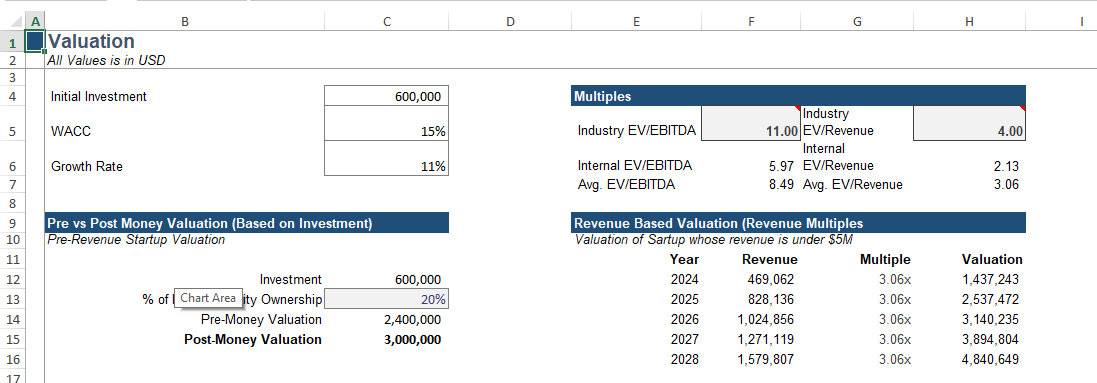Click the Avg. EV/Revenue 3.06 cell
The width and height of the screenshot is (1097, 383).
(x=969, y=185)
